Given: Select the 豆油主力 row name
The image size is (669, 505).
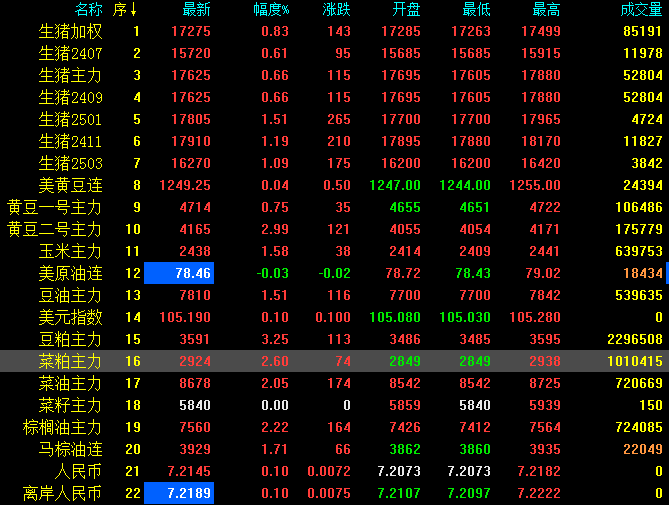Looking at the screenshot, I should tap(70, 296).
